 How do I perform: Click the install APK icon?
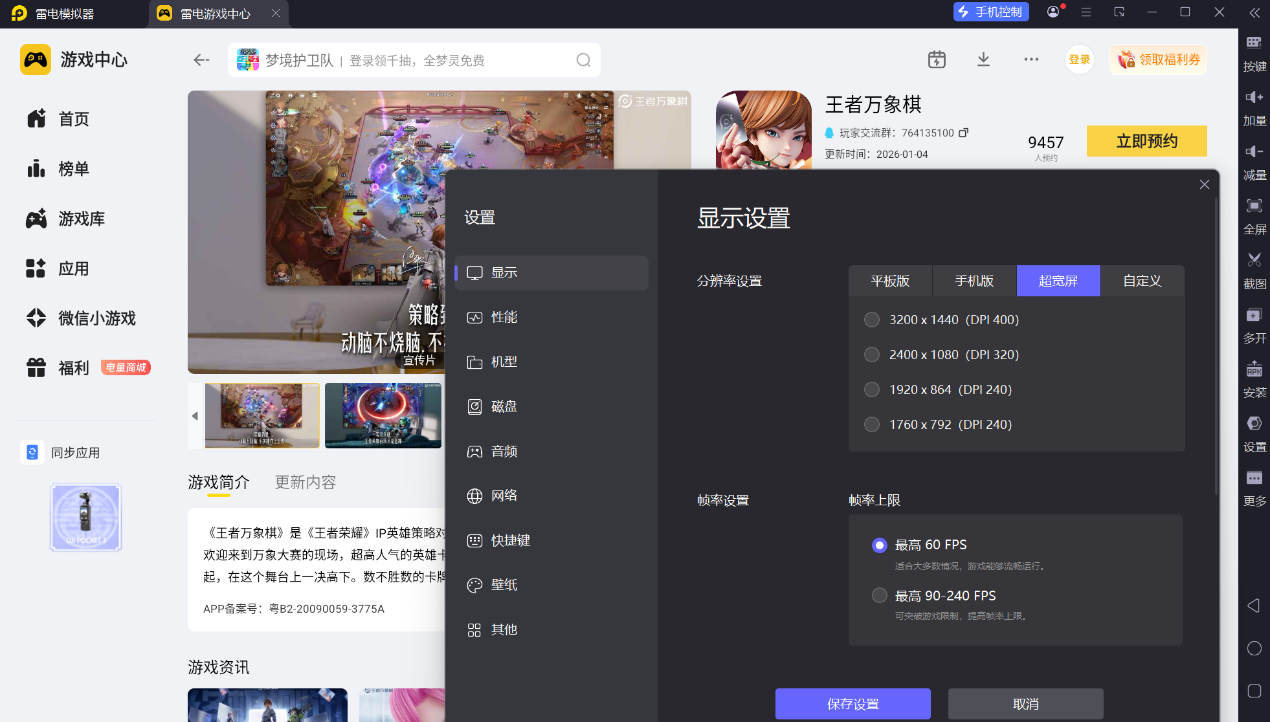pos(1254,369)
